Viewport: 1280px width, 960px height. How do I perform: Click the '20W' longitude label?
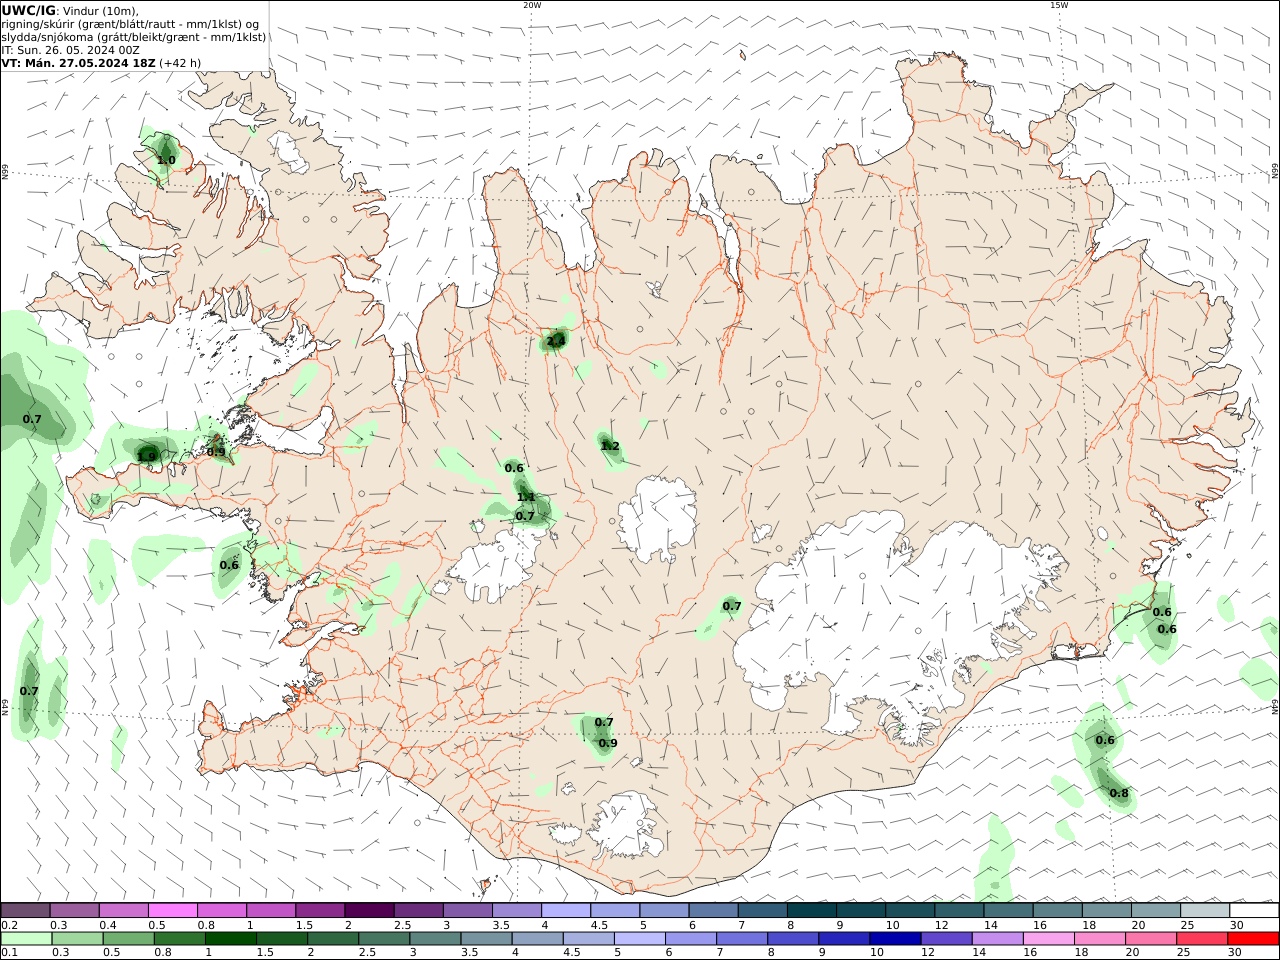point(532,5)
